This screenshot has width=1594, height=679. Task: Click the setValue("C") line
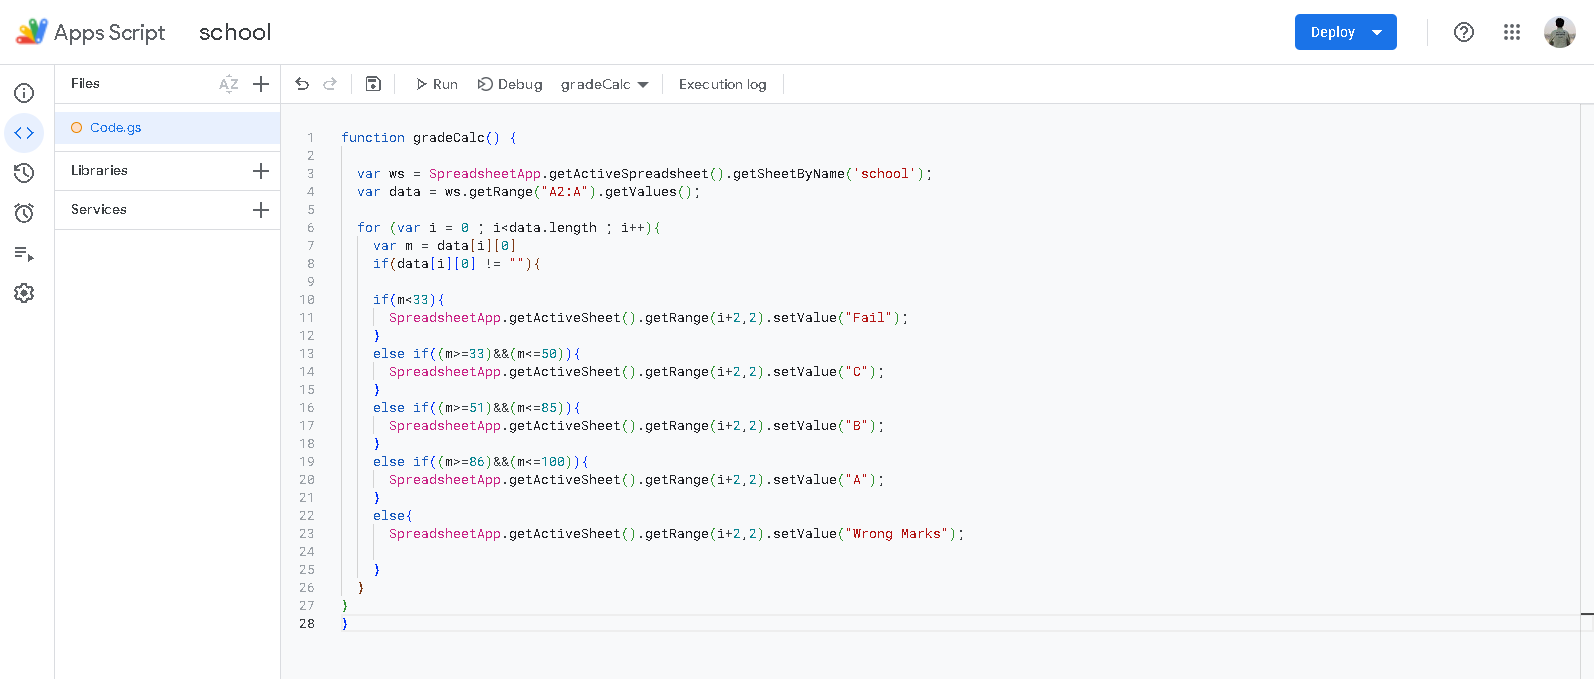click(637, 372)
